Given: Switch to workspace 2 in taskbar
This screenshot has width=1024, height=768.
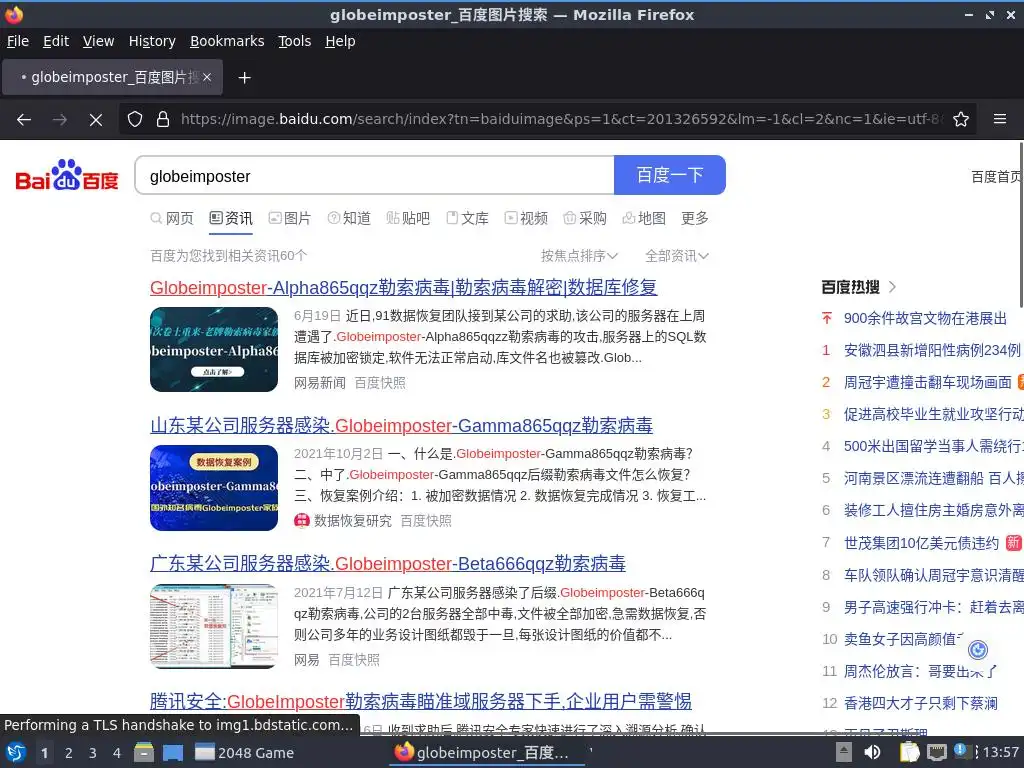Looking at the screenshot, I should pos(68,753).
